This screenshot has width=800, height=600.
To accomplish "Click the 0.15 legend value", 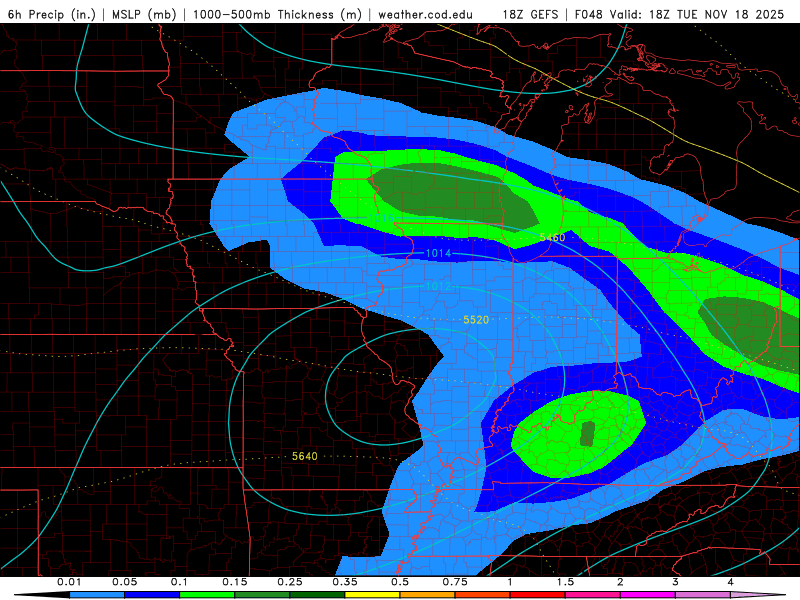I will (235, 582).
